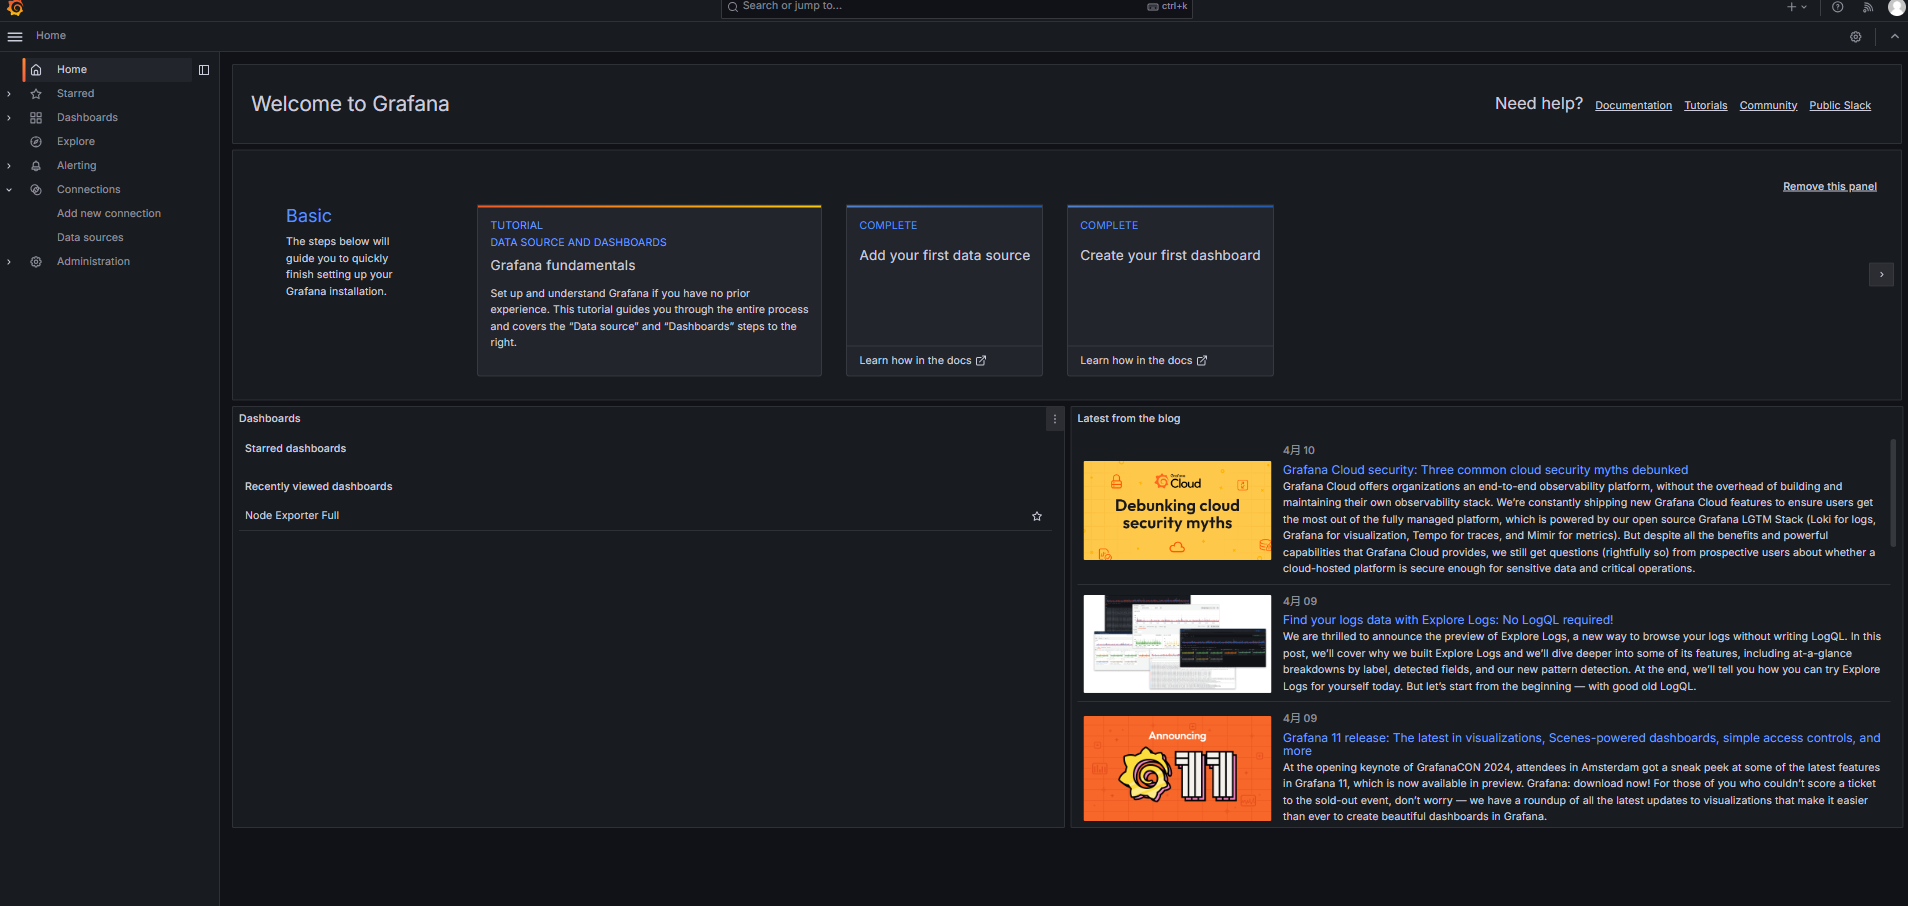Viewport: 1908px width, 906px height.
Task: Open Dashboards panel three-dot menu
Action: [1054, 419]
